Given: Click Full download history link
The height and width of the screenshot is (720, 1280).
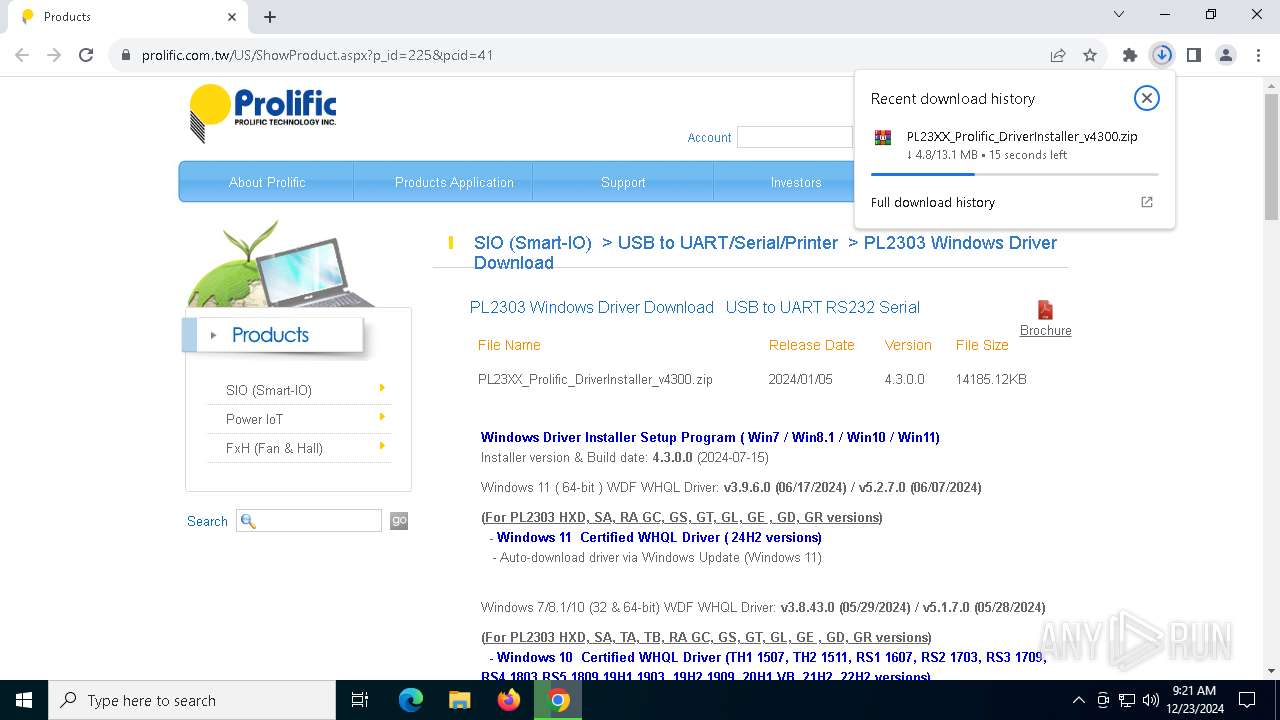Looking at the screenshot, I should click(x=933, y=202).
